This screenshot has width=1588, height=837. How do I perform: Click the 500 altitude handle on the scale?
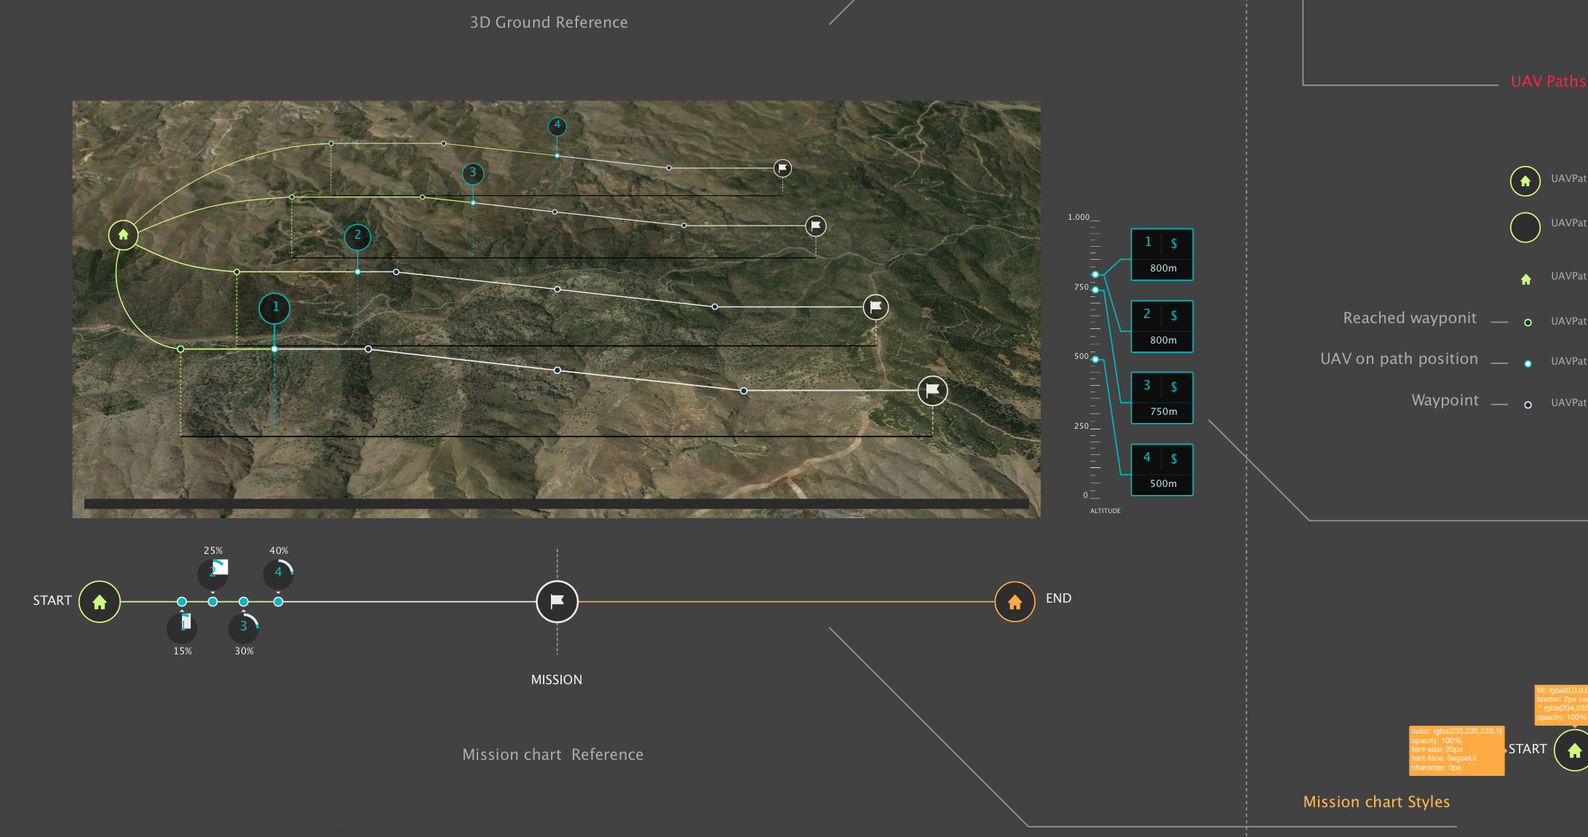click(x=1096, y=359)
